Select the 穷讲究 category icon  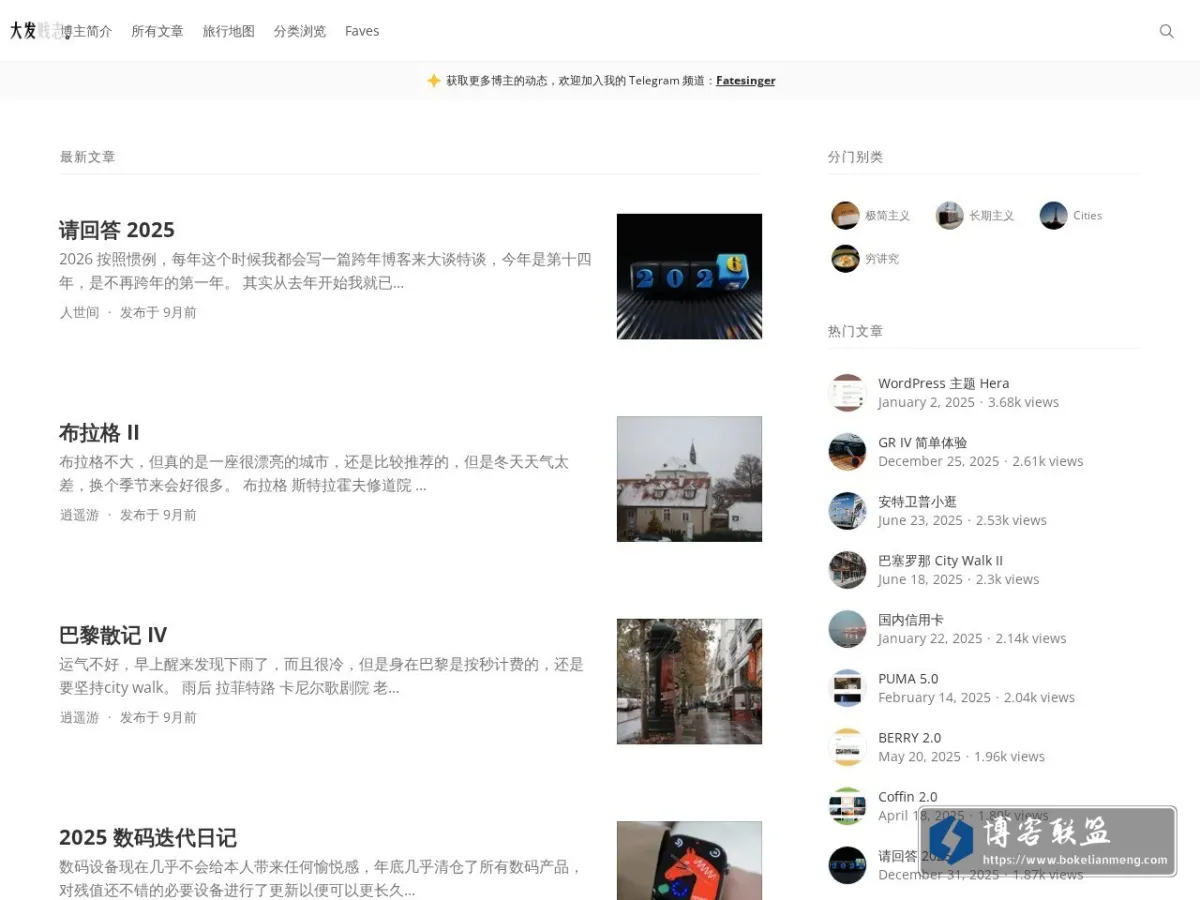click(845, 258)
